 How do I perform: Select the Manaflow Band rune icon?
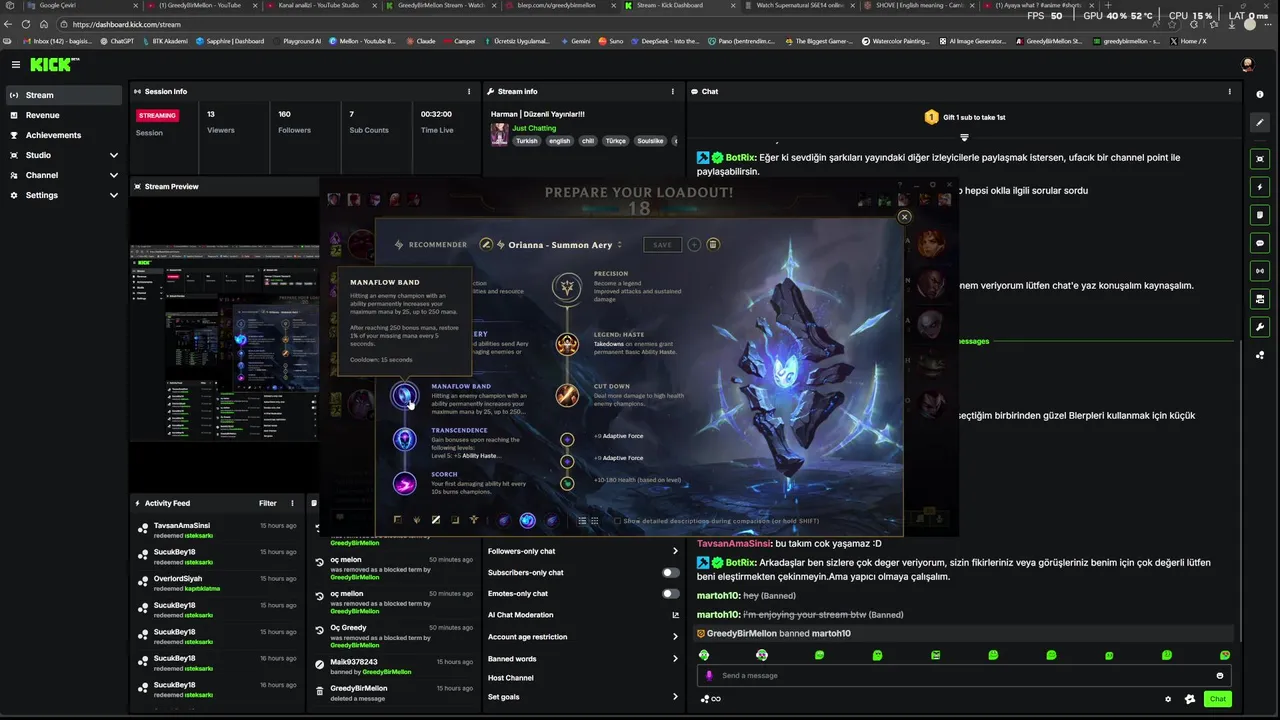(x=404, y=396)
